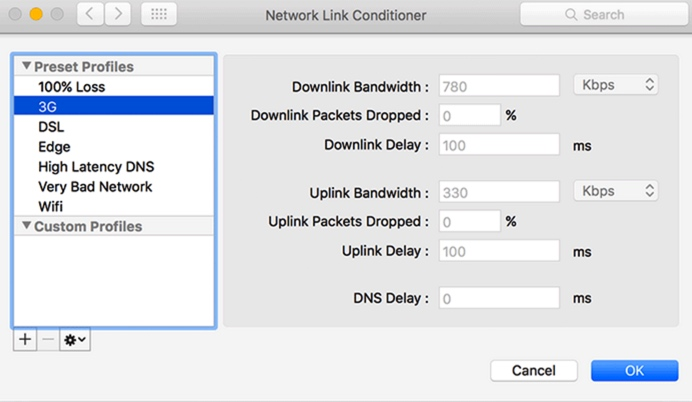Click the Preset Profiles header text
692x402 pixels.
point(84,67)
